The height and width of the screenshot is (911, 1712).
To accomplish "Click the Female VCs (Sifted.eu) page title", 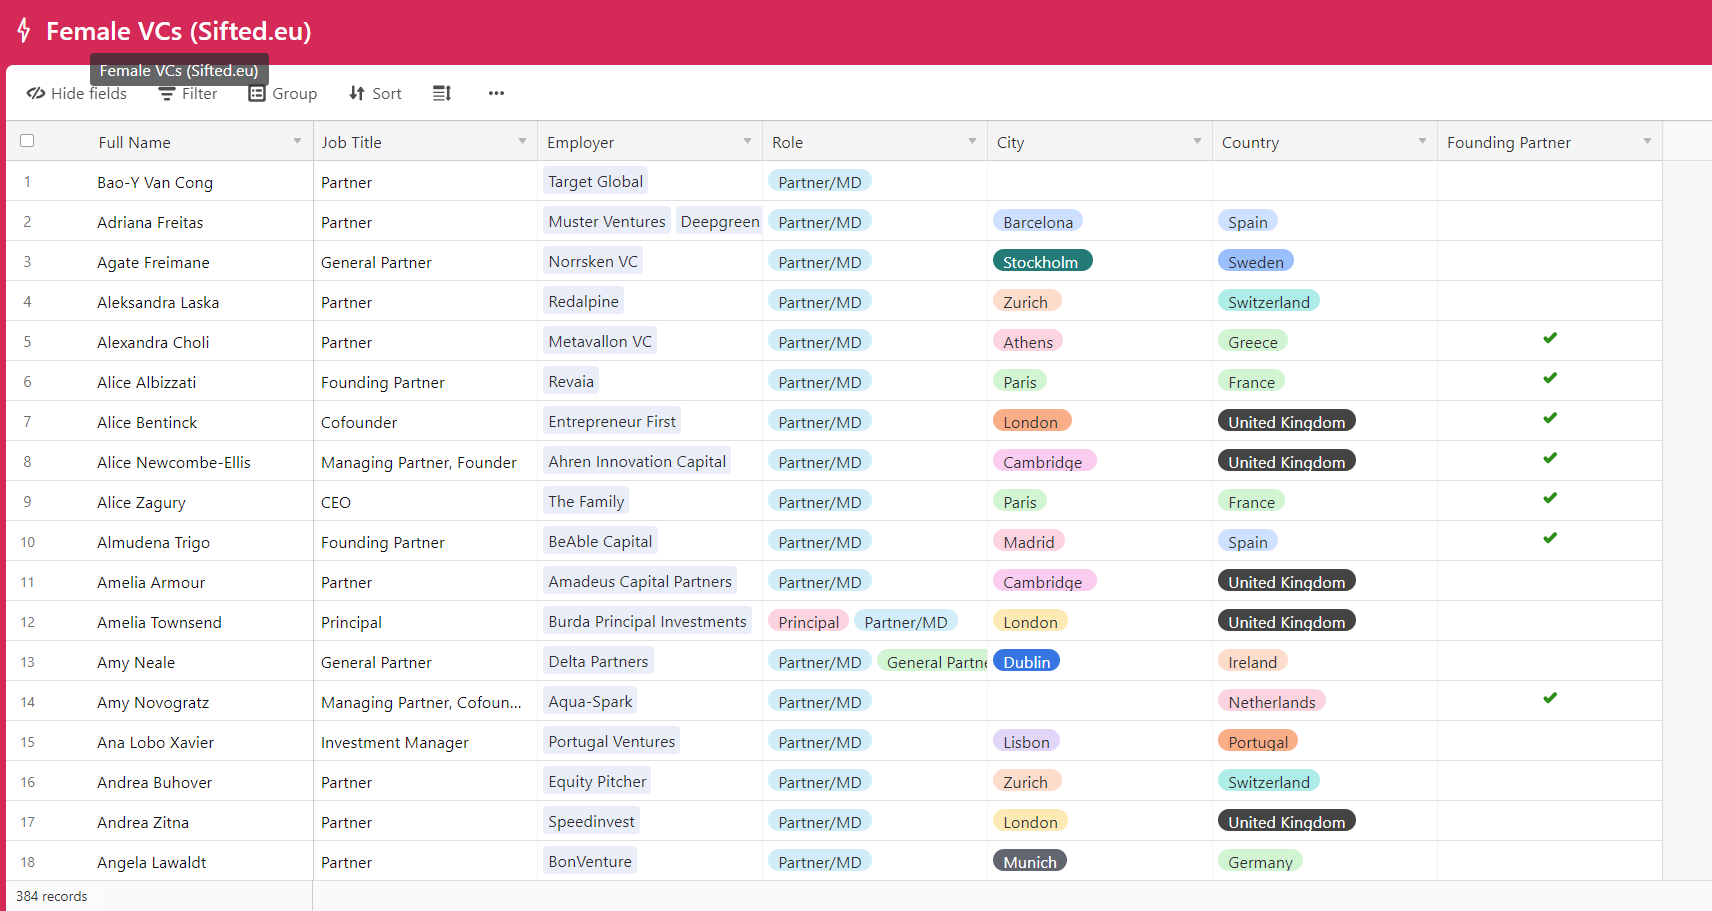I will 179,31.
